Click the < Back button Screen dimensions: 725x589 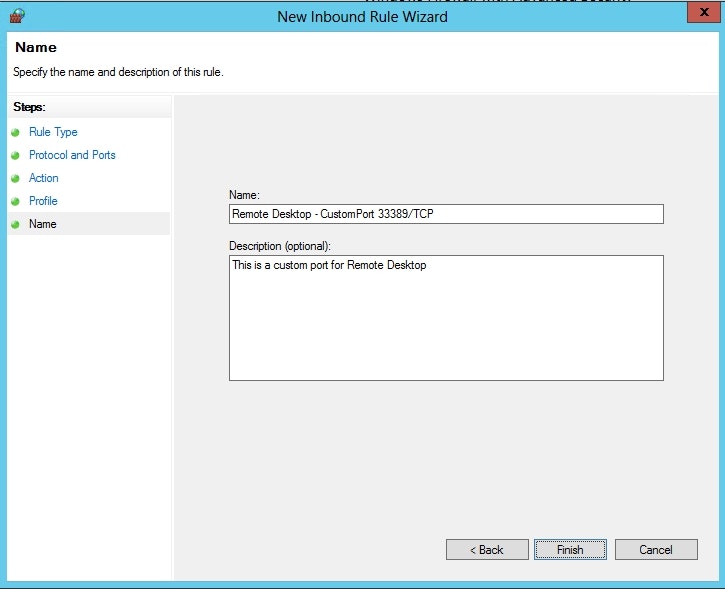coord(487,550)
